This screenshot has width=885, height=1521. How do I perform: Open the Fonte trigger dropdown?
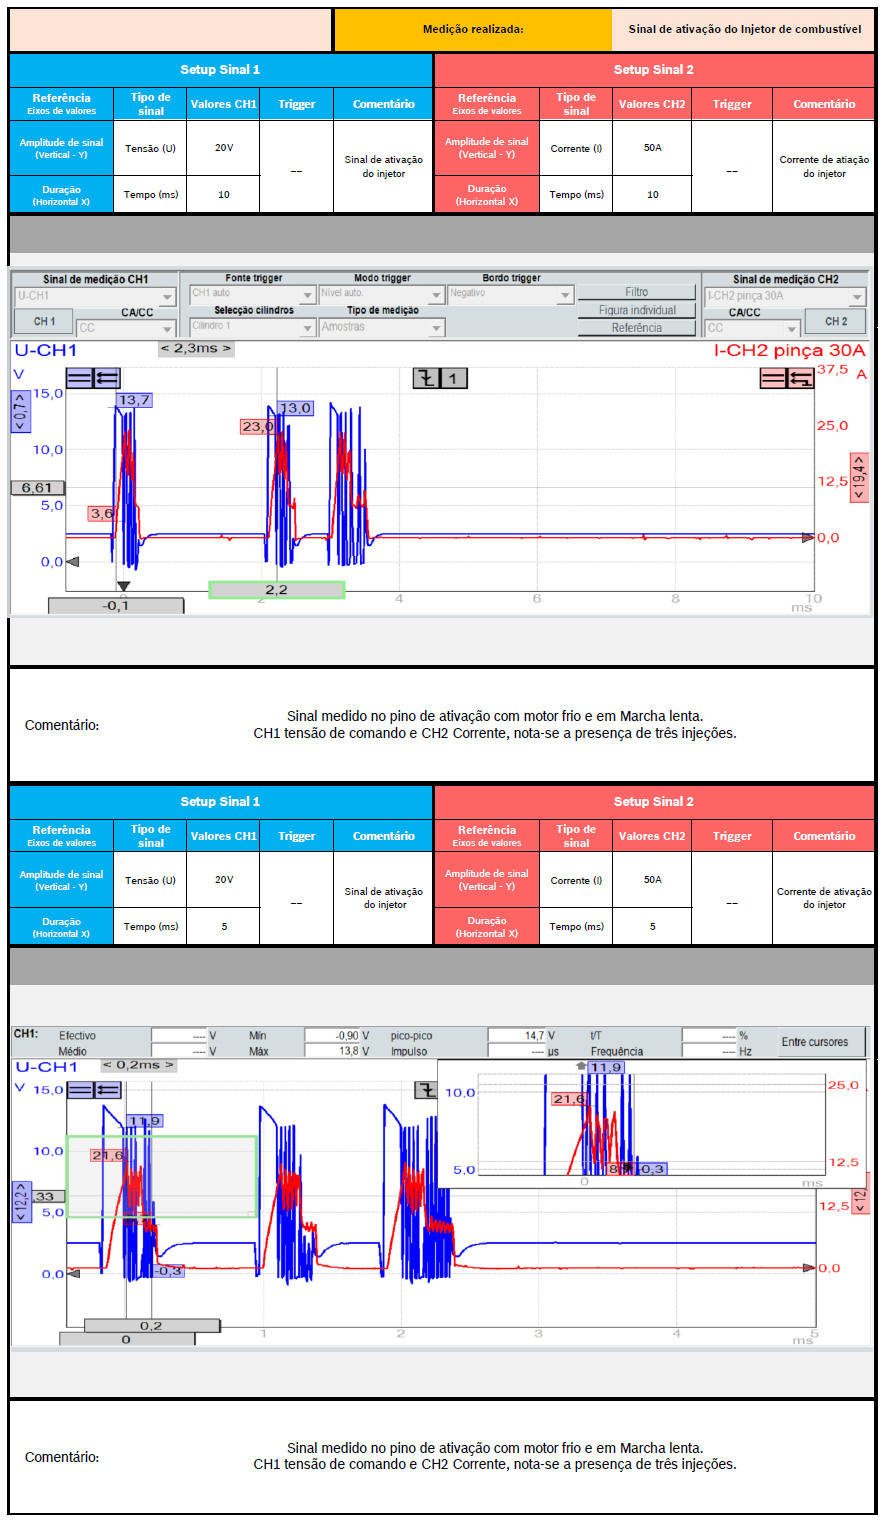(x=251, y=294)
